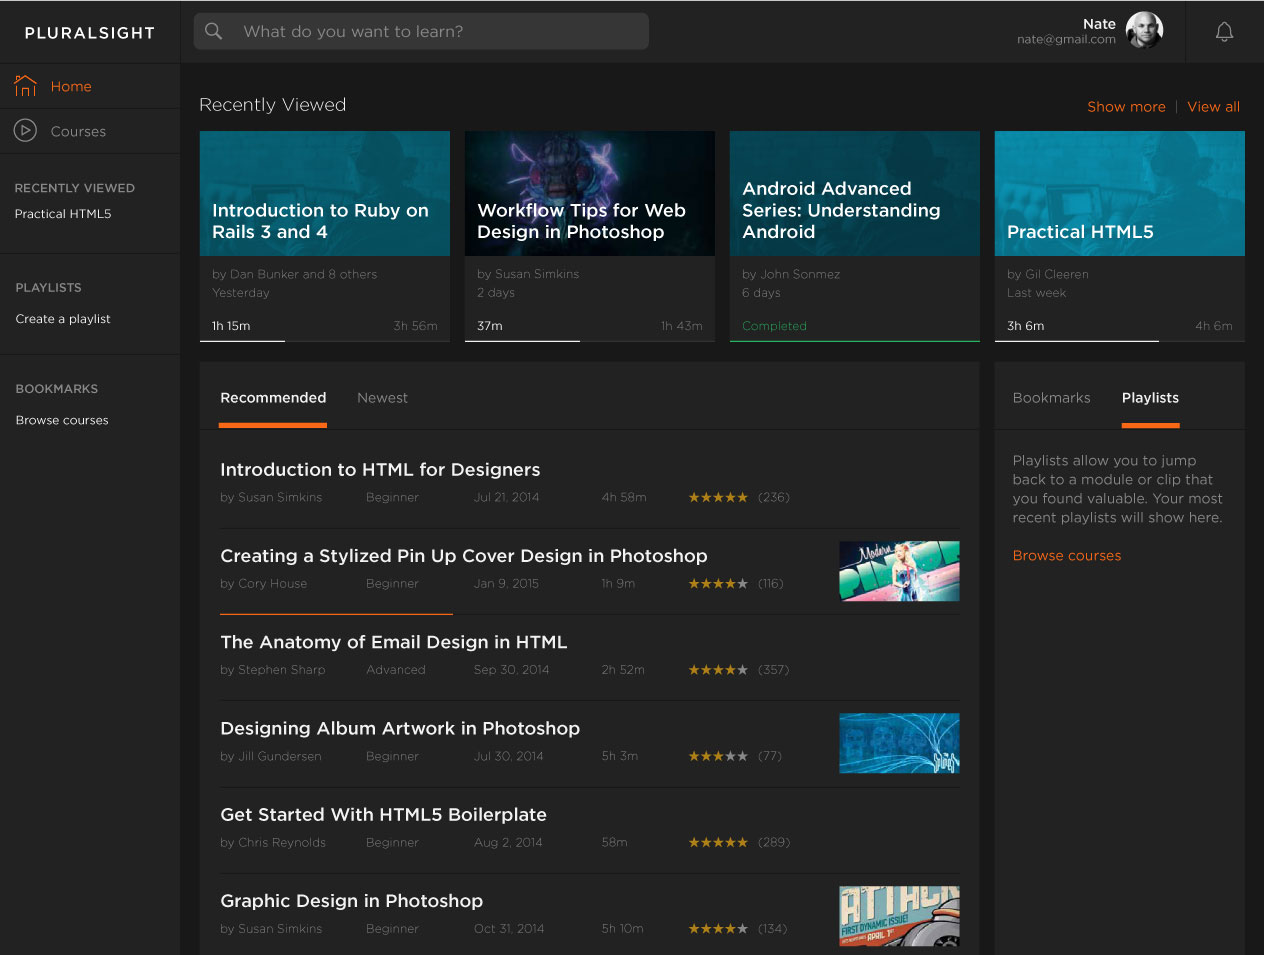1264x955 pixels.
Task: Click the '(357)' review count
Action: click(774, 670)
